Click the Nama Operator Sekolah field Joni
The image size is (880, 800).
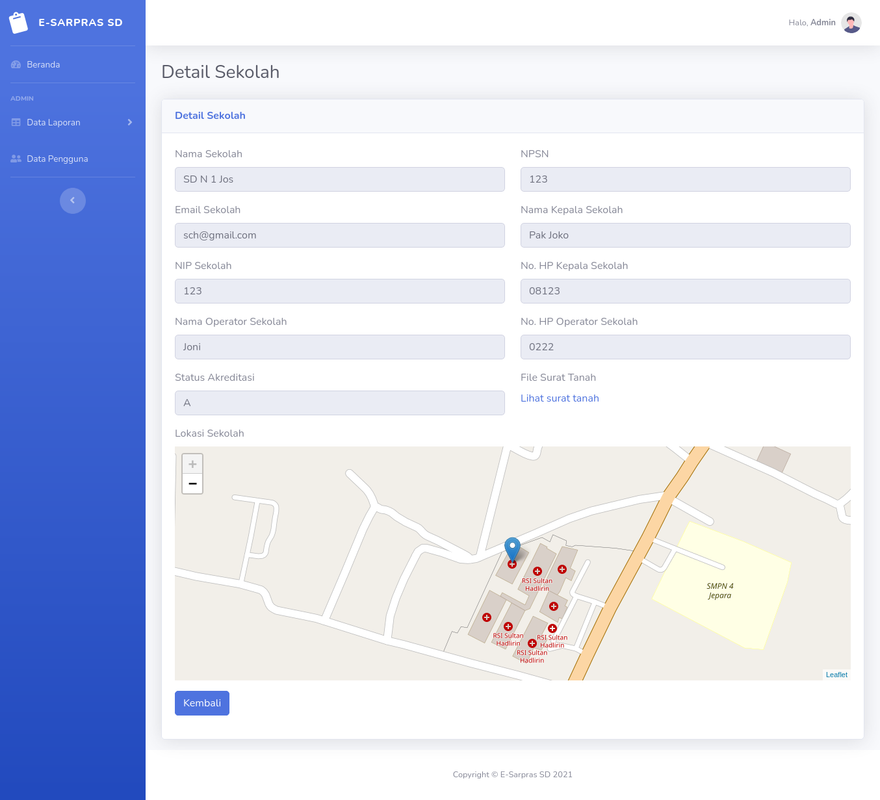click(340, 347)
